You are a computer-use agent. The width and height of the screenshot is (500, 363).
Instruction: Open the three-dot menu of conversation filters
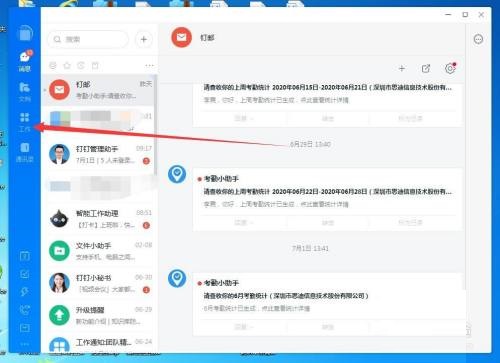[x=149, y=65]
